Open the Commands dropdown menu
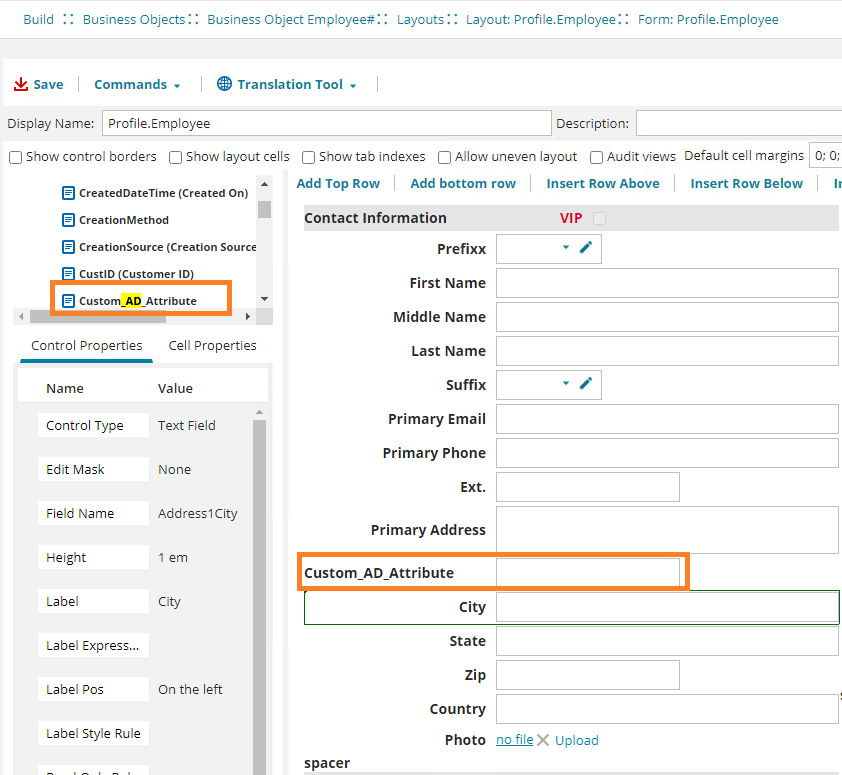Viewport: 842px width, 775px height. (137, 84)
